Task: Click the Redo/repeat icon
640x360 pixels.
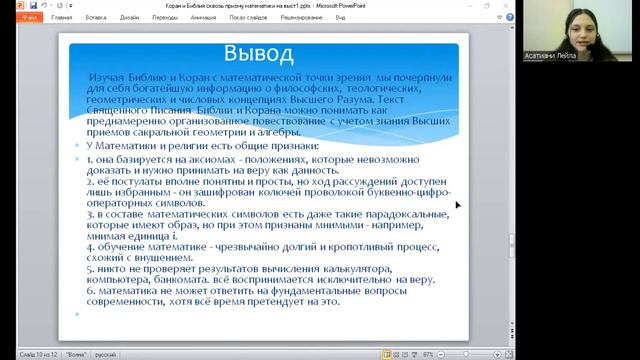Action: (x=60, y=5)
